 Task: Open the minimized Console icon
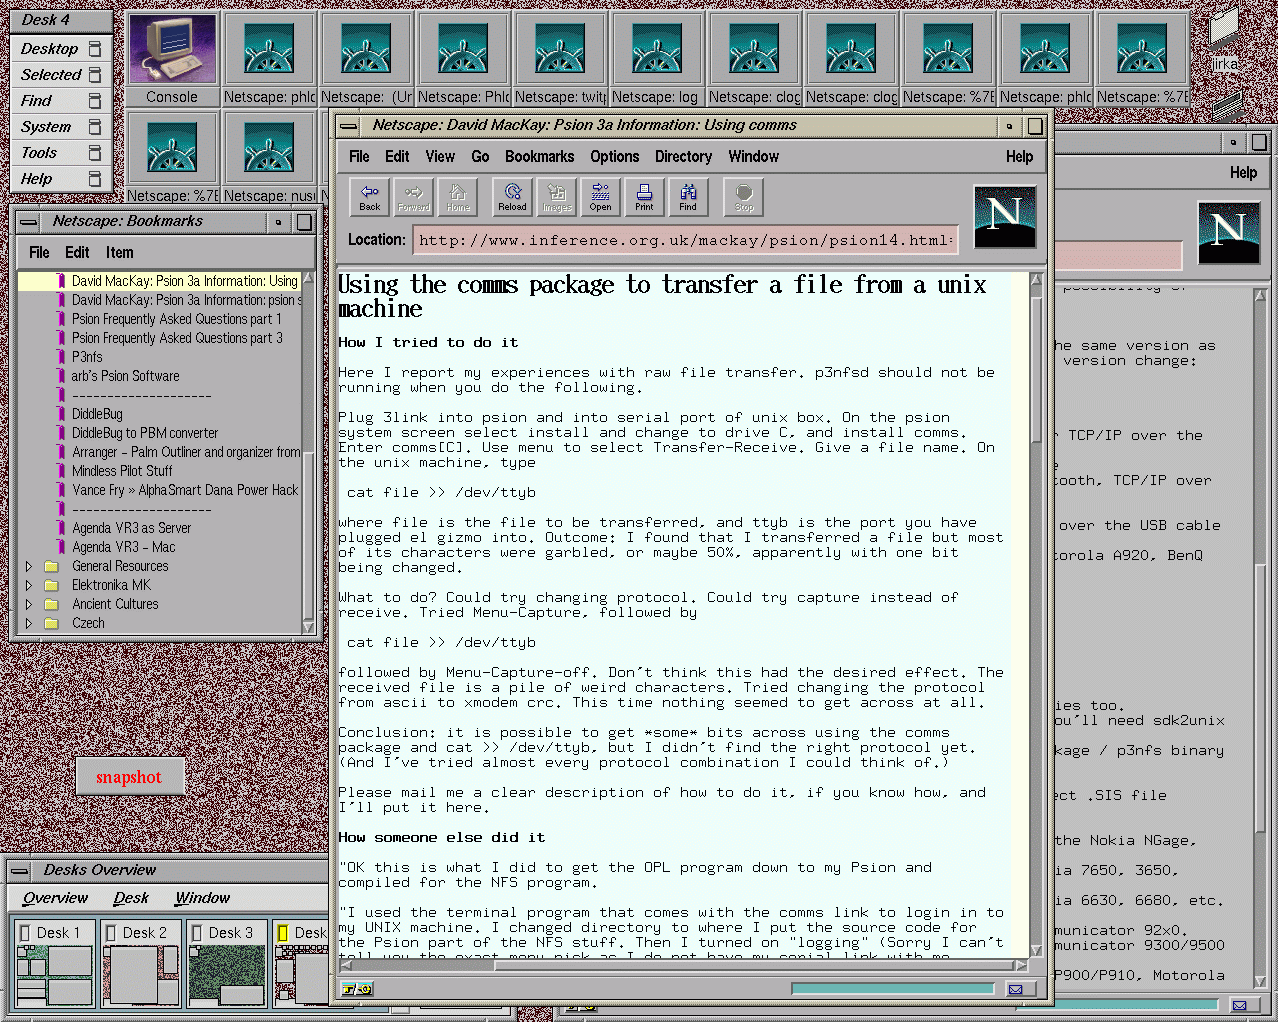pyautogui.click(x=172, y=58)
